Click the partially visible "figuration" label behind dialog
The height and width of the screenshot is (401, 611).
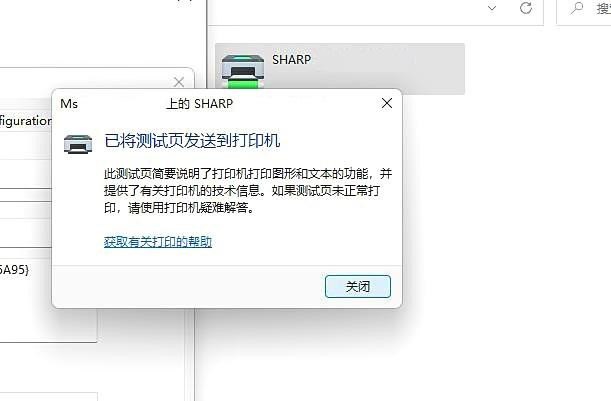pyautogui.click(x=25, y=121)
